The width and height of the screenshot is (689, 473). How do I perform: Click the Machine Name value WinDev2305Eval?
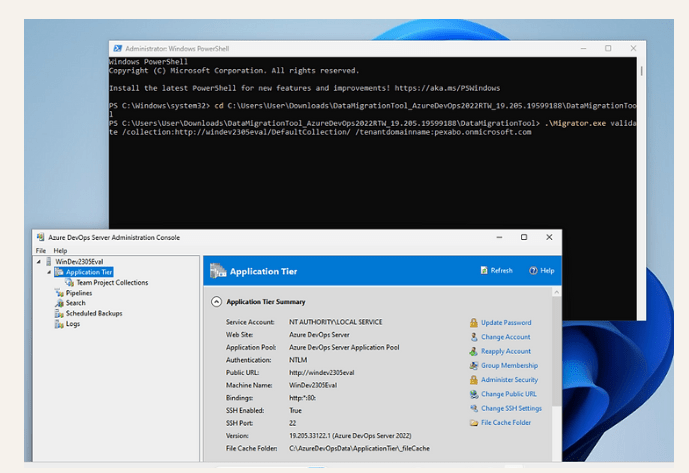coord(313,386)
